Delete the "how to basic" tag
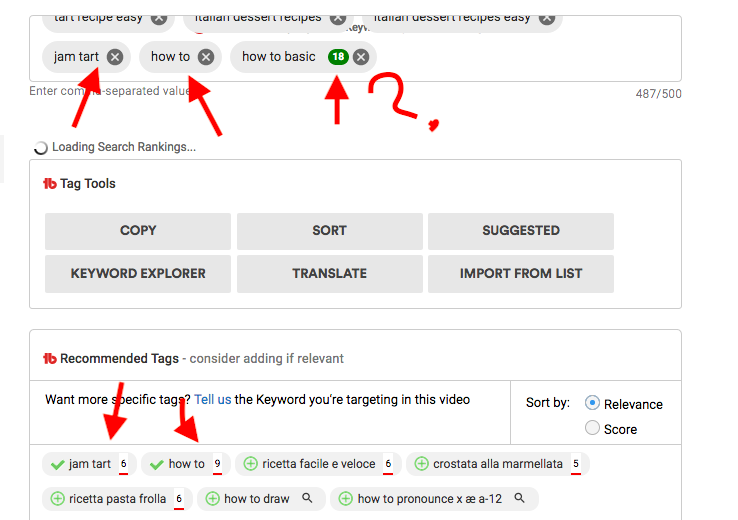The image size is (738, 520). 361,57
